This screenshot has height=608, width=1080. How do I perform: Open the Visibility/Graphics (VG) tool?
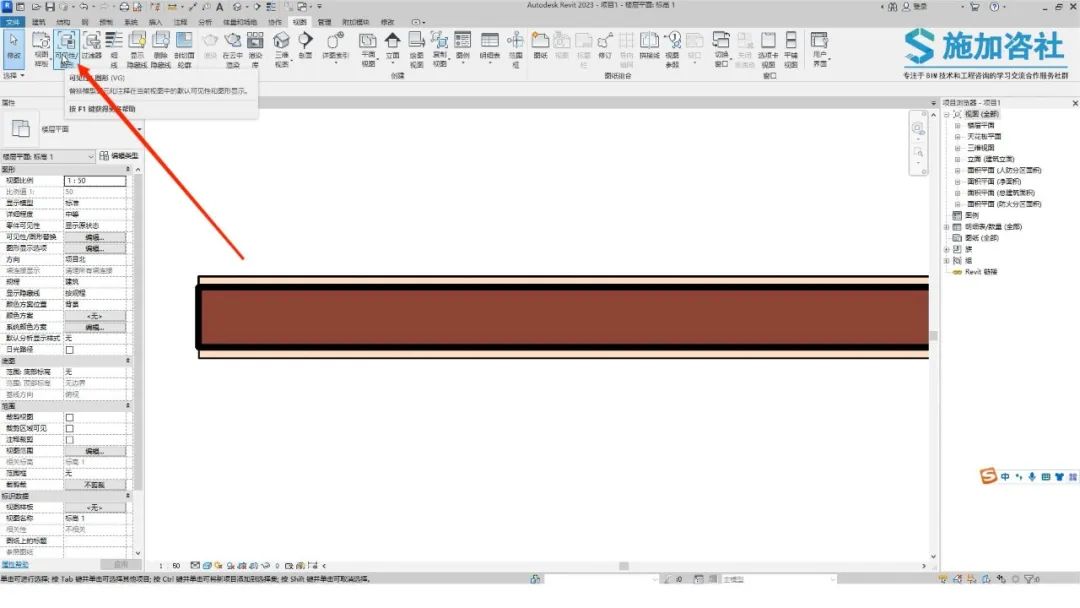pyautogui.click(x=66, y=46)
